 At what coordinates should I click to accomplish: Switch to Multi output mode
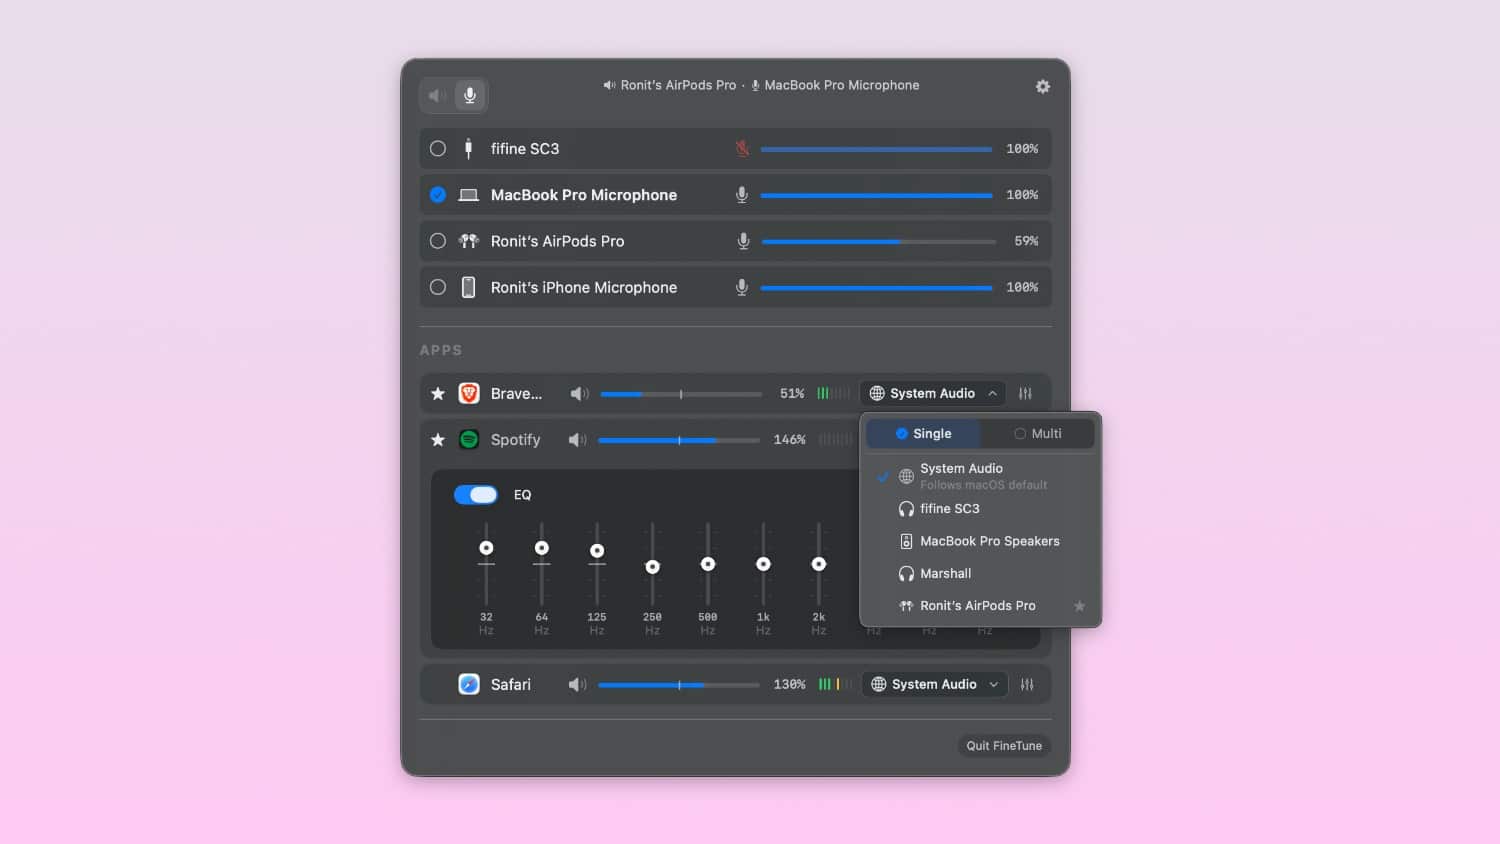(x=1038, y=434)
